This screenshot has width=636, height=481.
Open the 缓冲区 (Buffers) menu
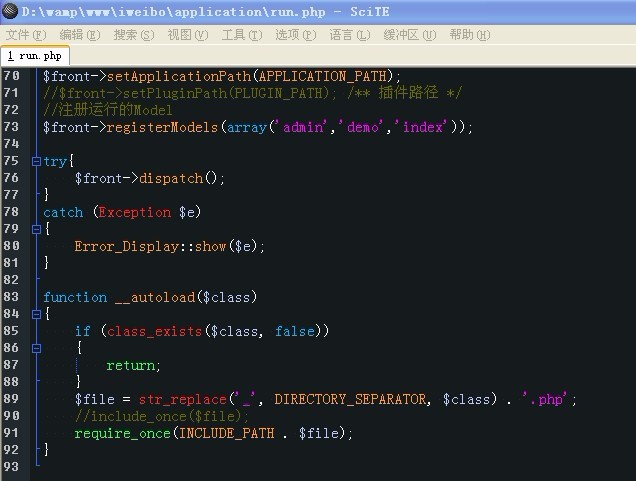[410, 34]
